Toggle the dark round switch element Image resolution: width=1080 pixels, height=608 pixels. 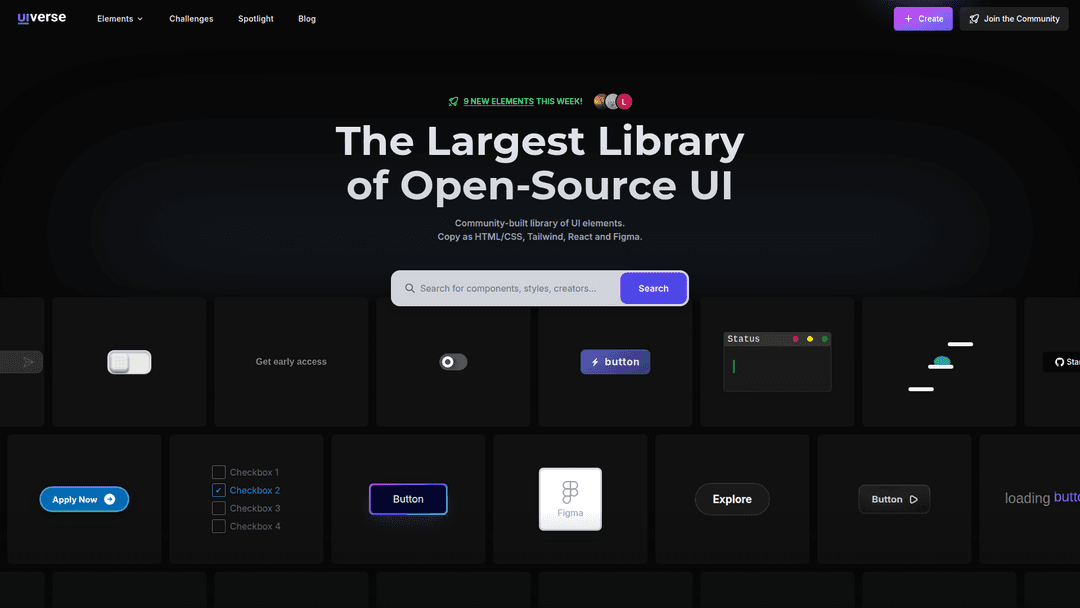click(453, 362)
